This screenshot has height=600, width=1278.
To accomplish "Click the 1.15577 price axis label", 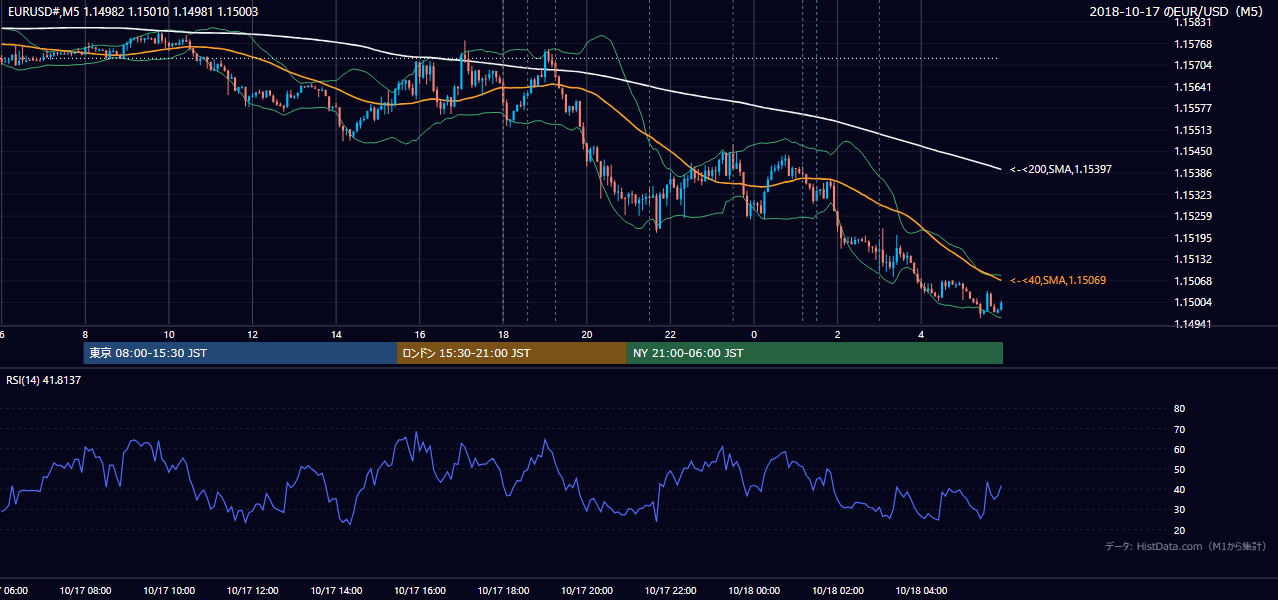I will pyautogui.click(x=1192, y=108).
